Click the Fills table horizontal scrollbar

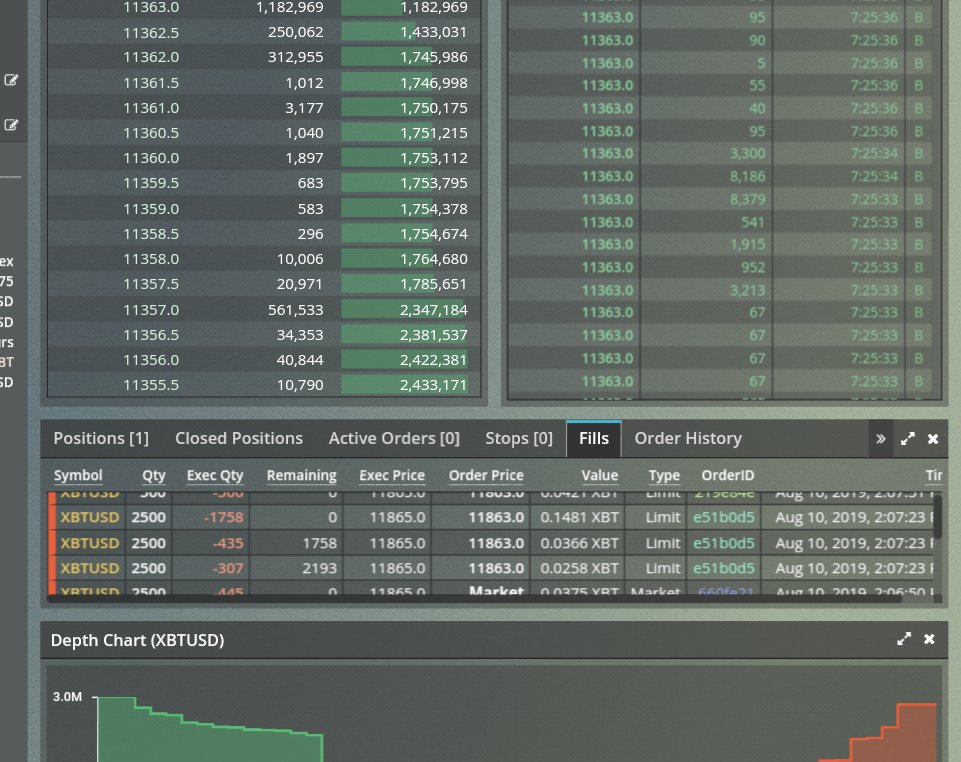(x=474, y=599)
